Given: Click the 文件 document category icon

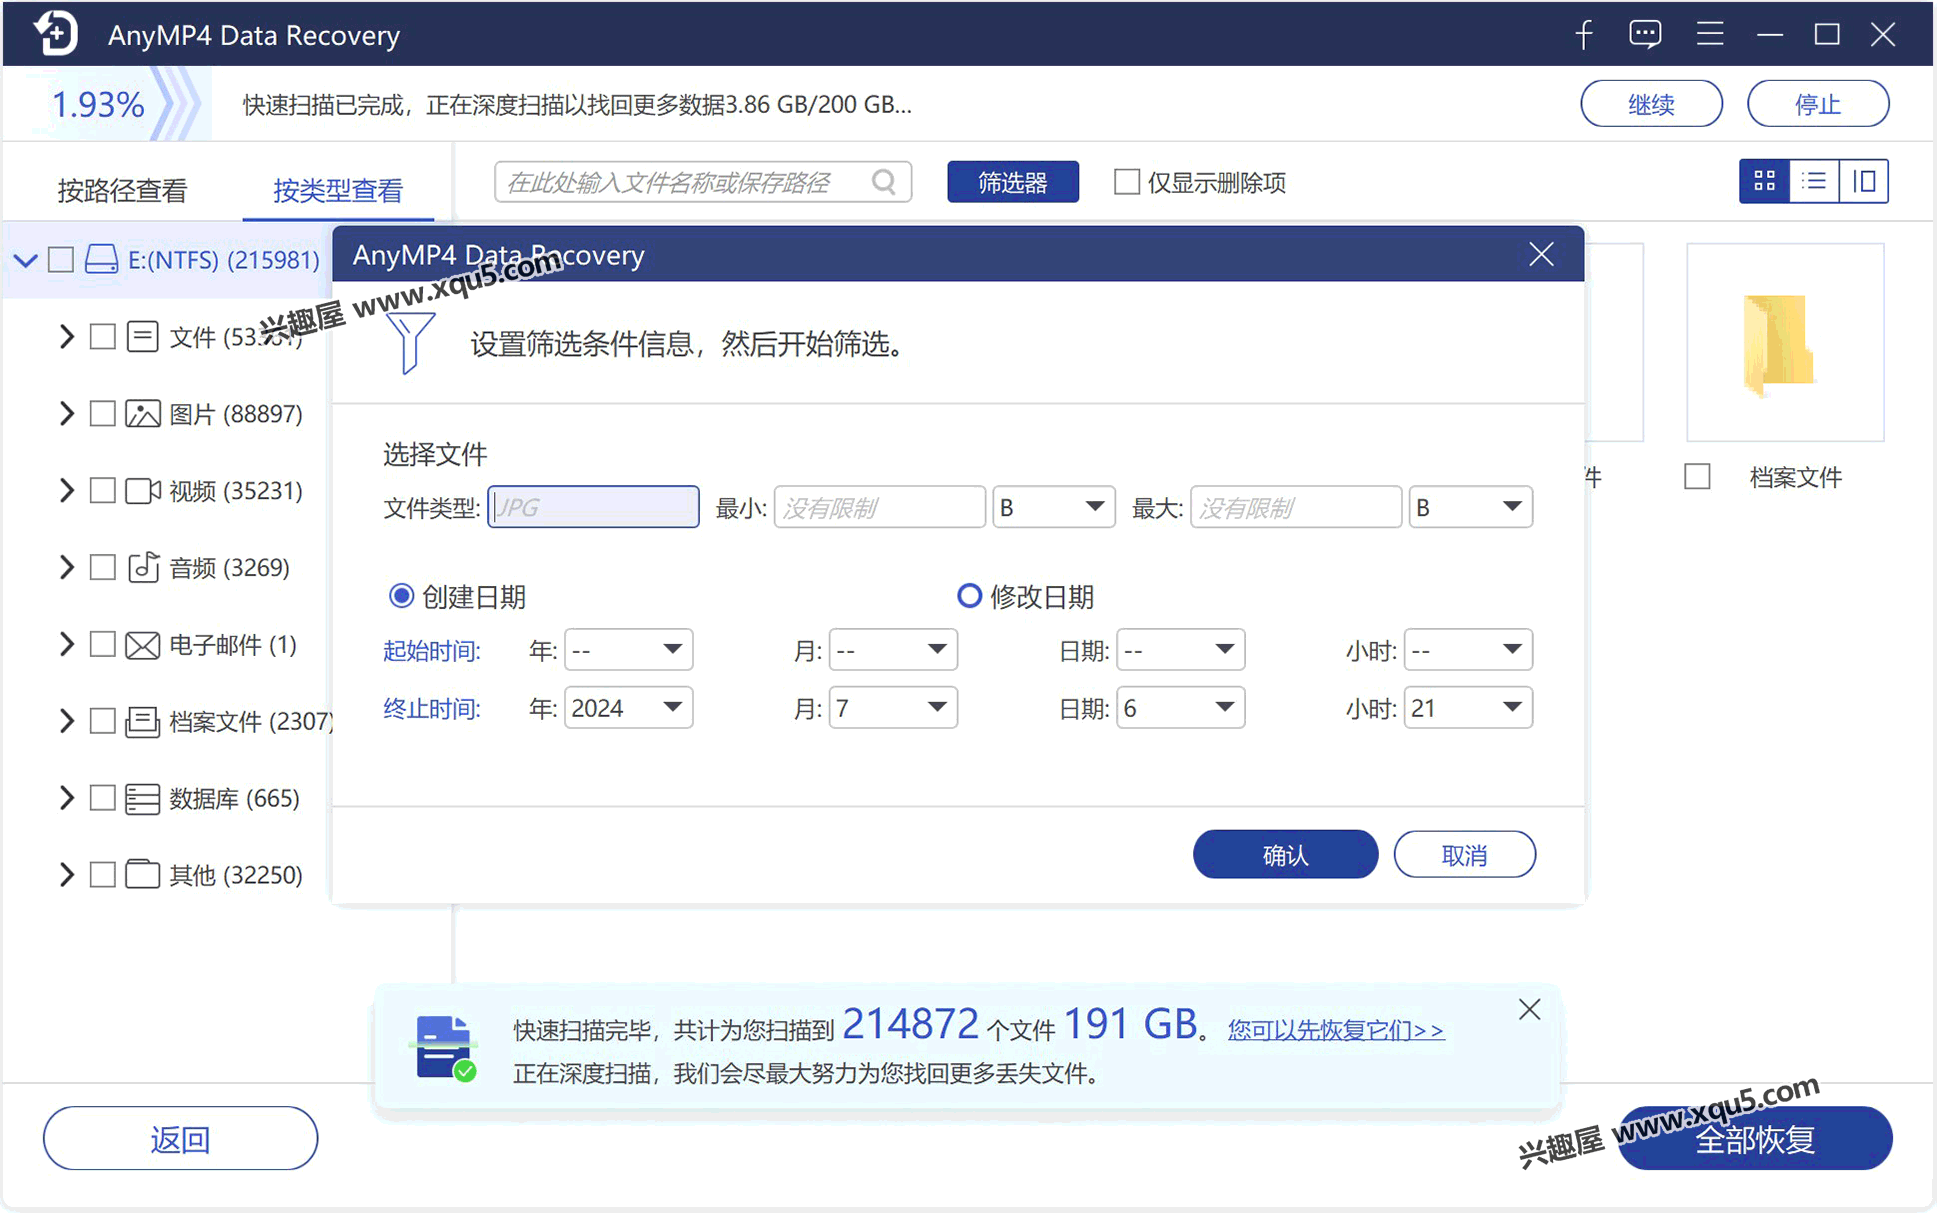Looking at the screenshot, I should coord(142,336).
